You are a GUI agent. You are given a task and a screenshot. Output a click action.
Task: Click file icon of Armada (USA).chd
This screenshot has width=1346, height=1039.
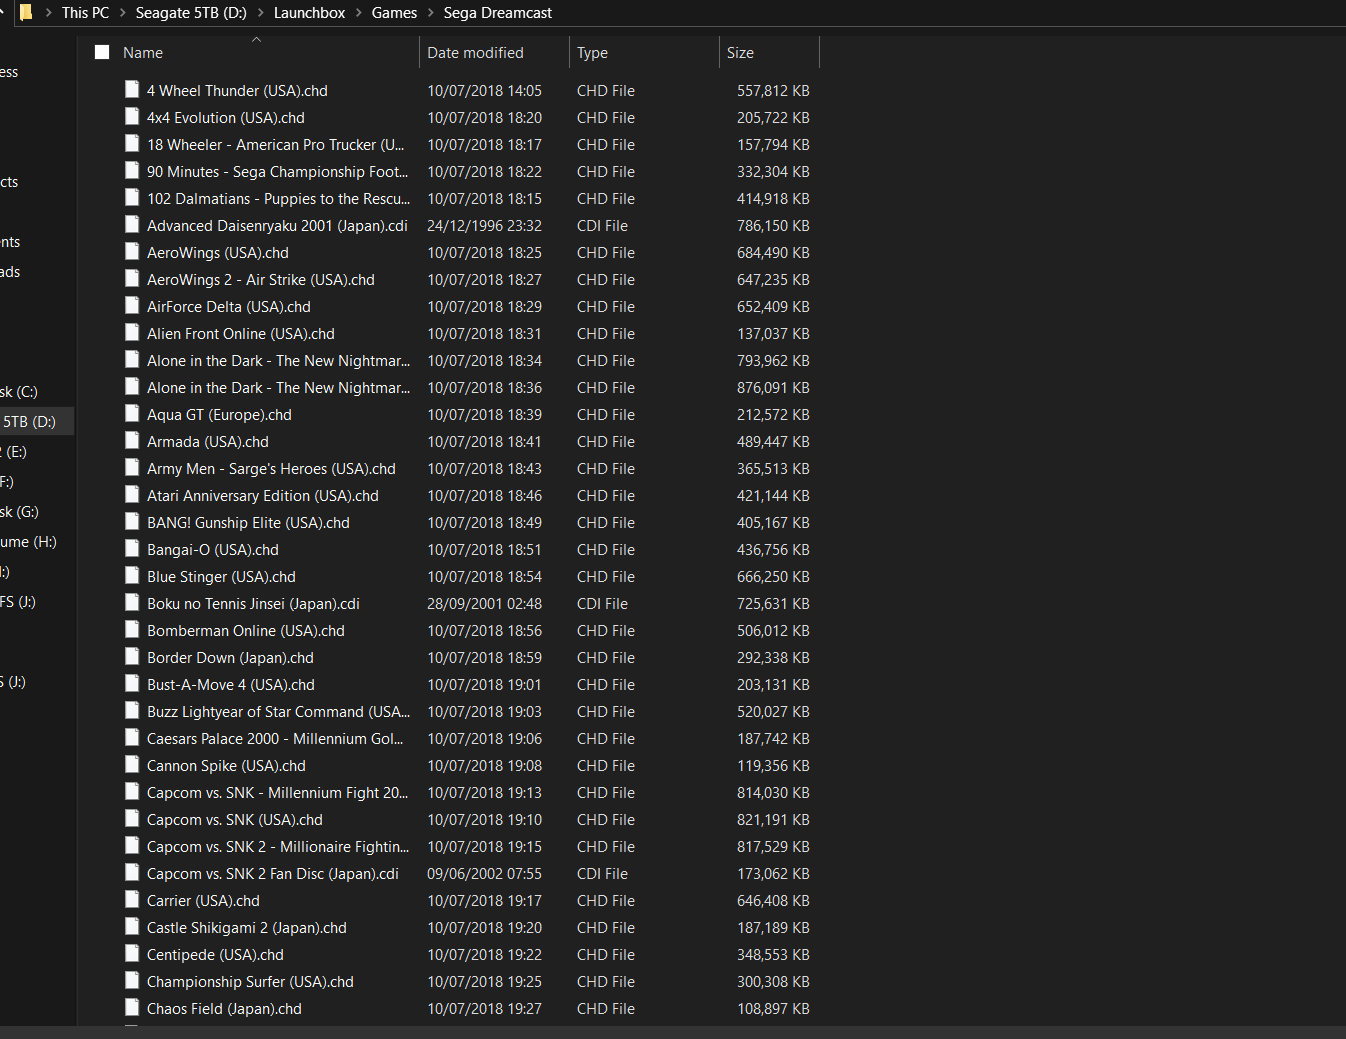pos(132,440)
